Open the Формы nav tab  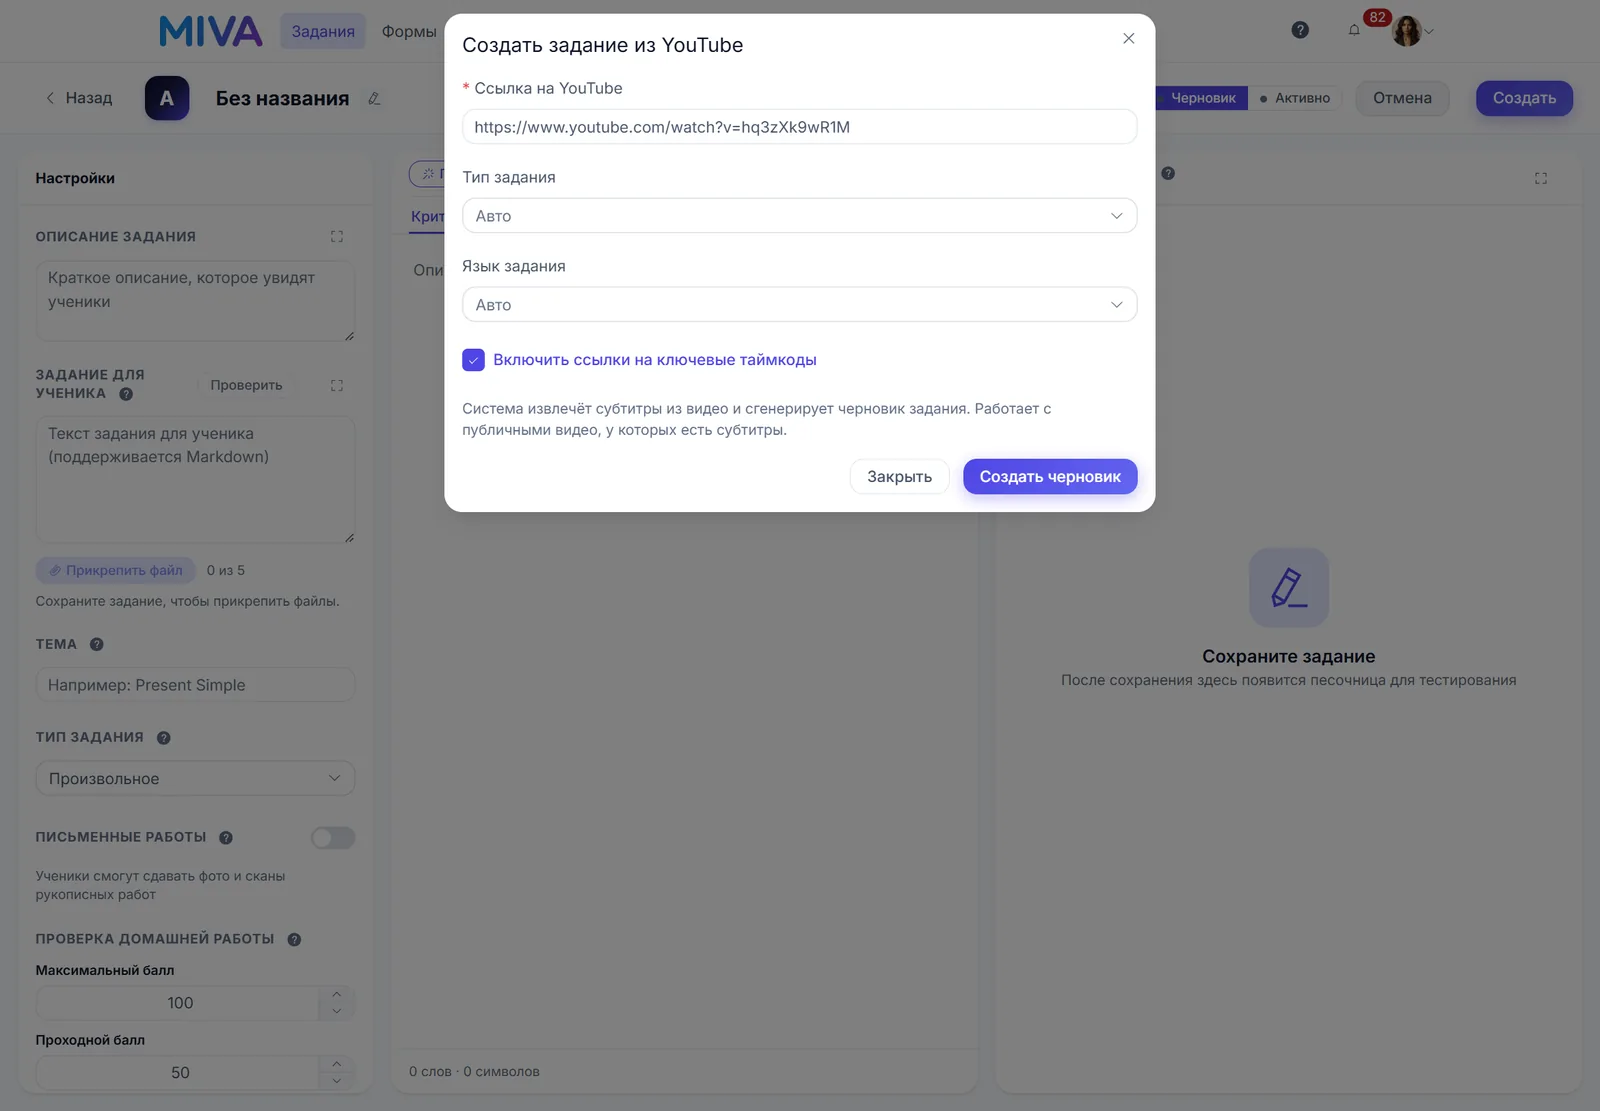click(x=409, y=31)
